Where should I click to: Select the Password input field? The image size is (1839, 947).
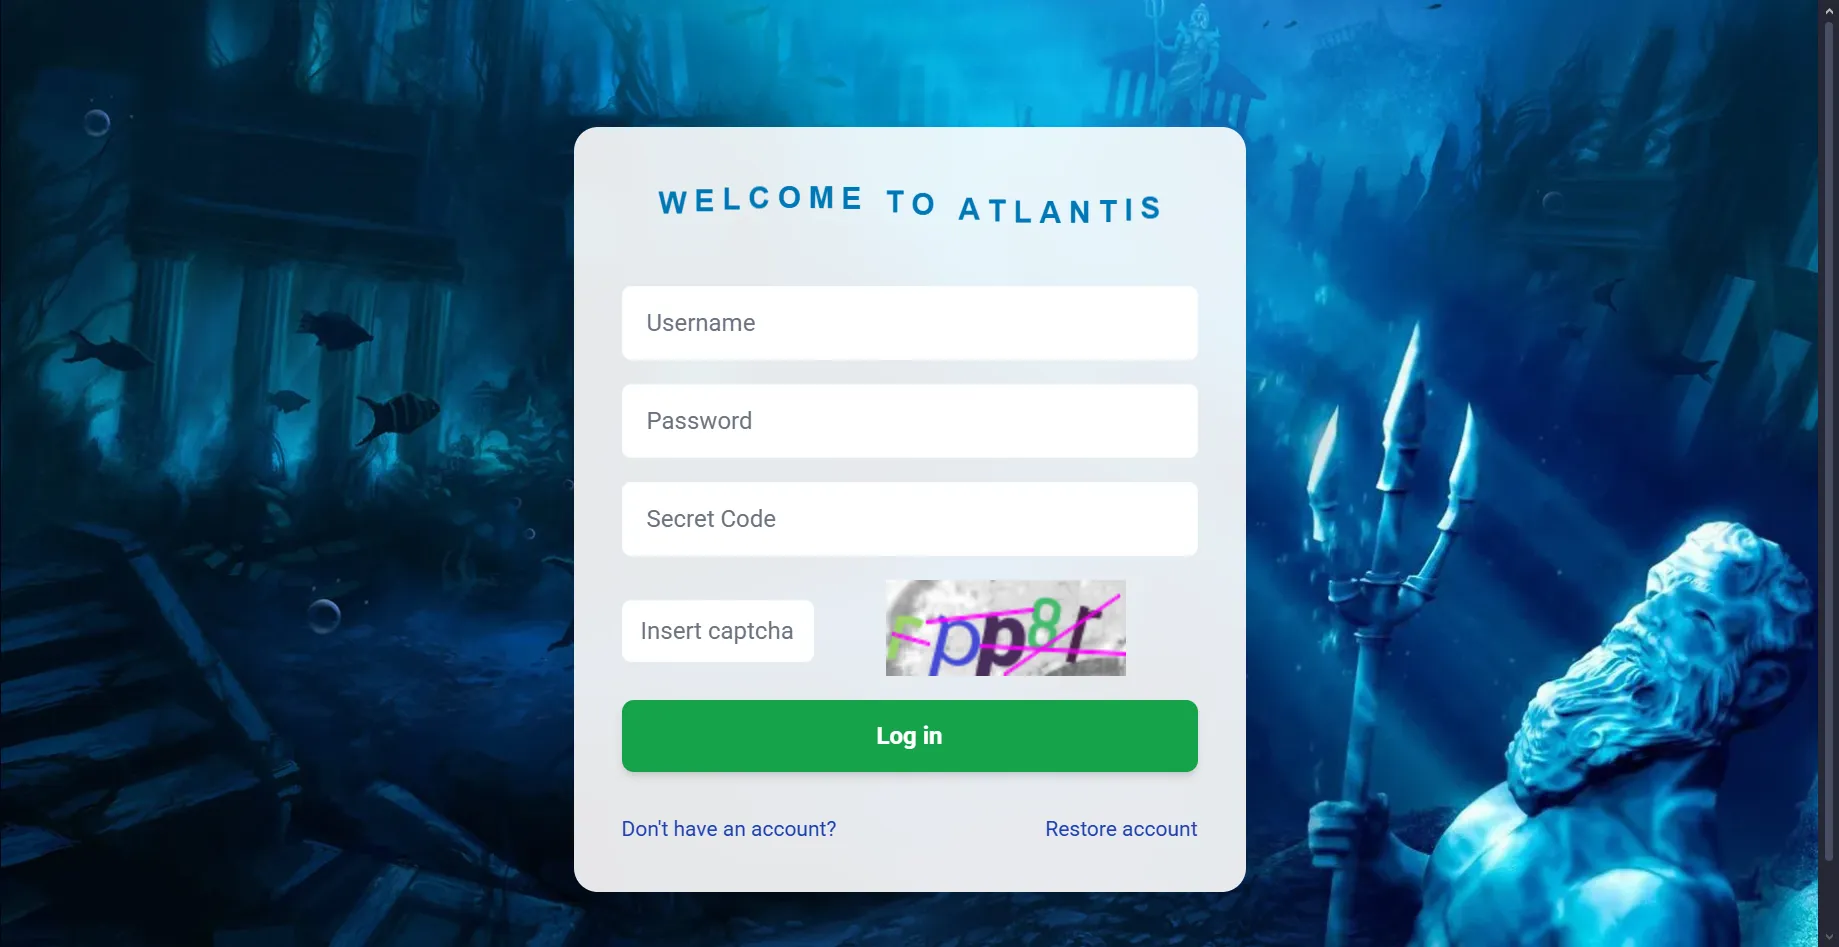pyautogui.click(x=909, y=421)
